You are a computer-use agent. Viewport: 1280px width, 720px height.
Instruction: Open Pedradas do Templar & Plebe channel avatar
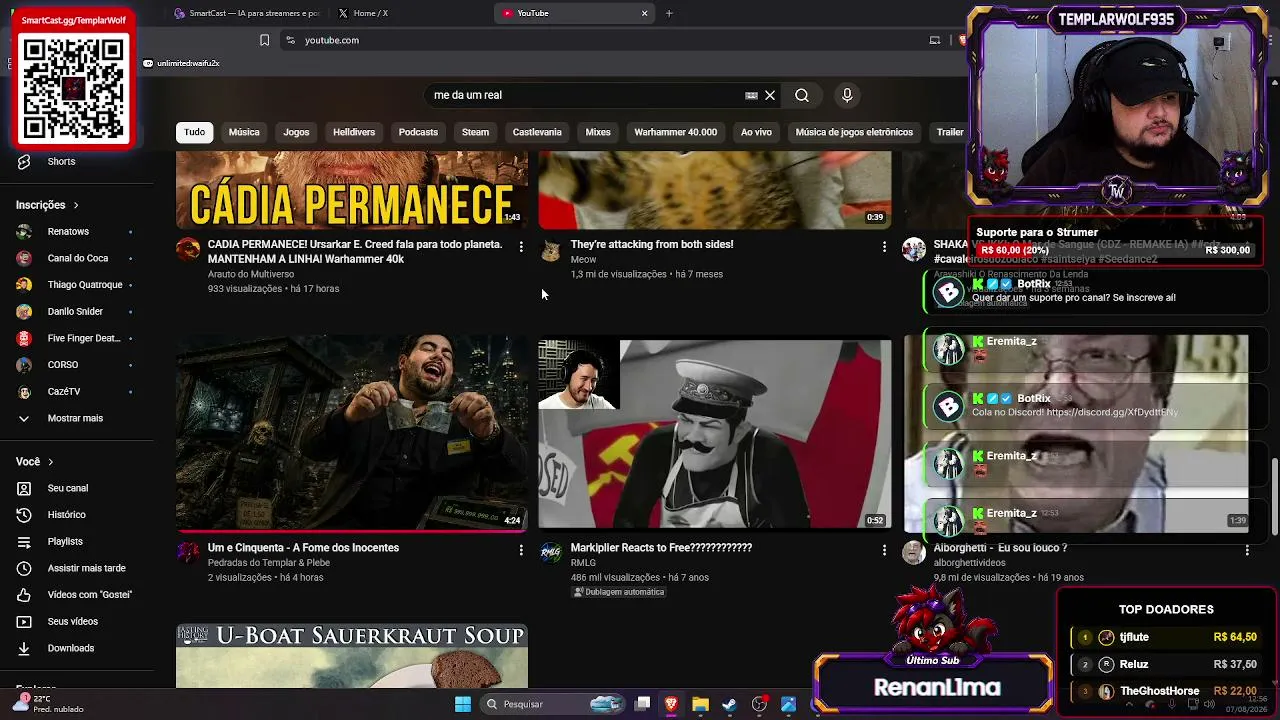pos(188,553)
